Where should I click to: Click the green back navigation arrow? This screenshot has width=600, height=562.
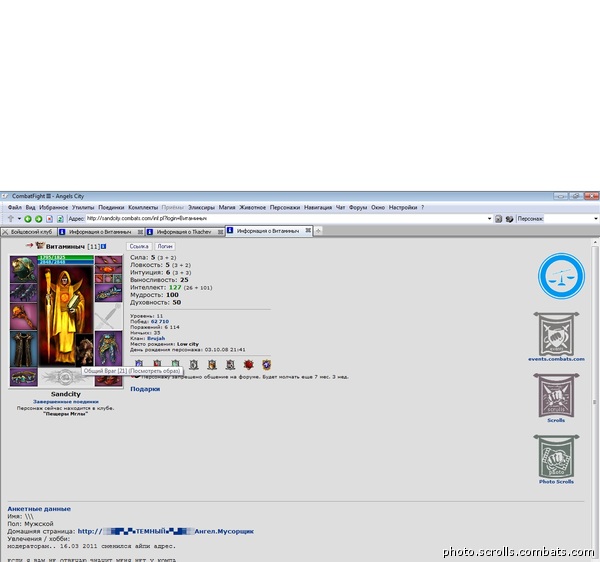(28, 219)
